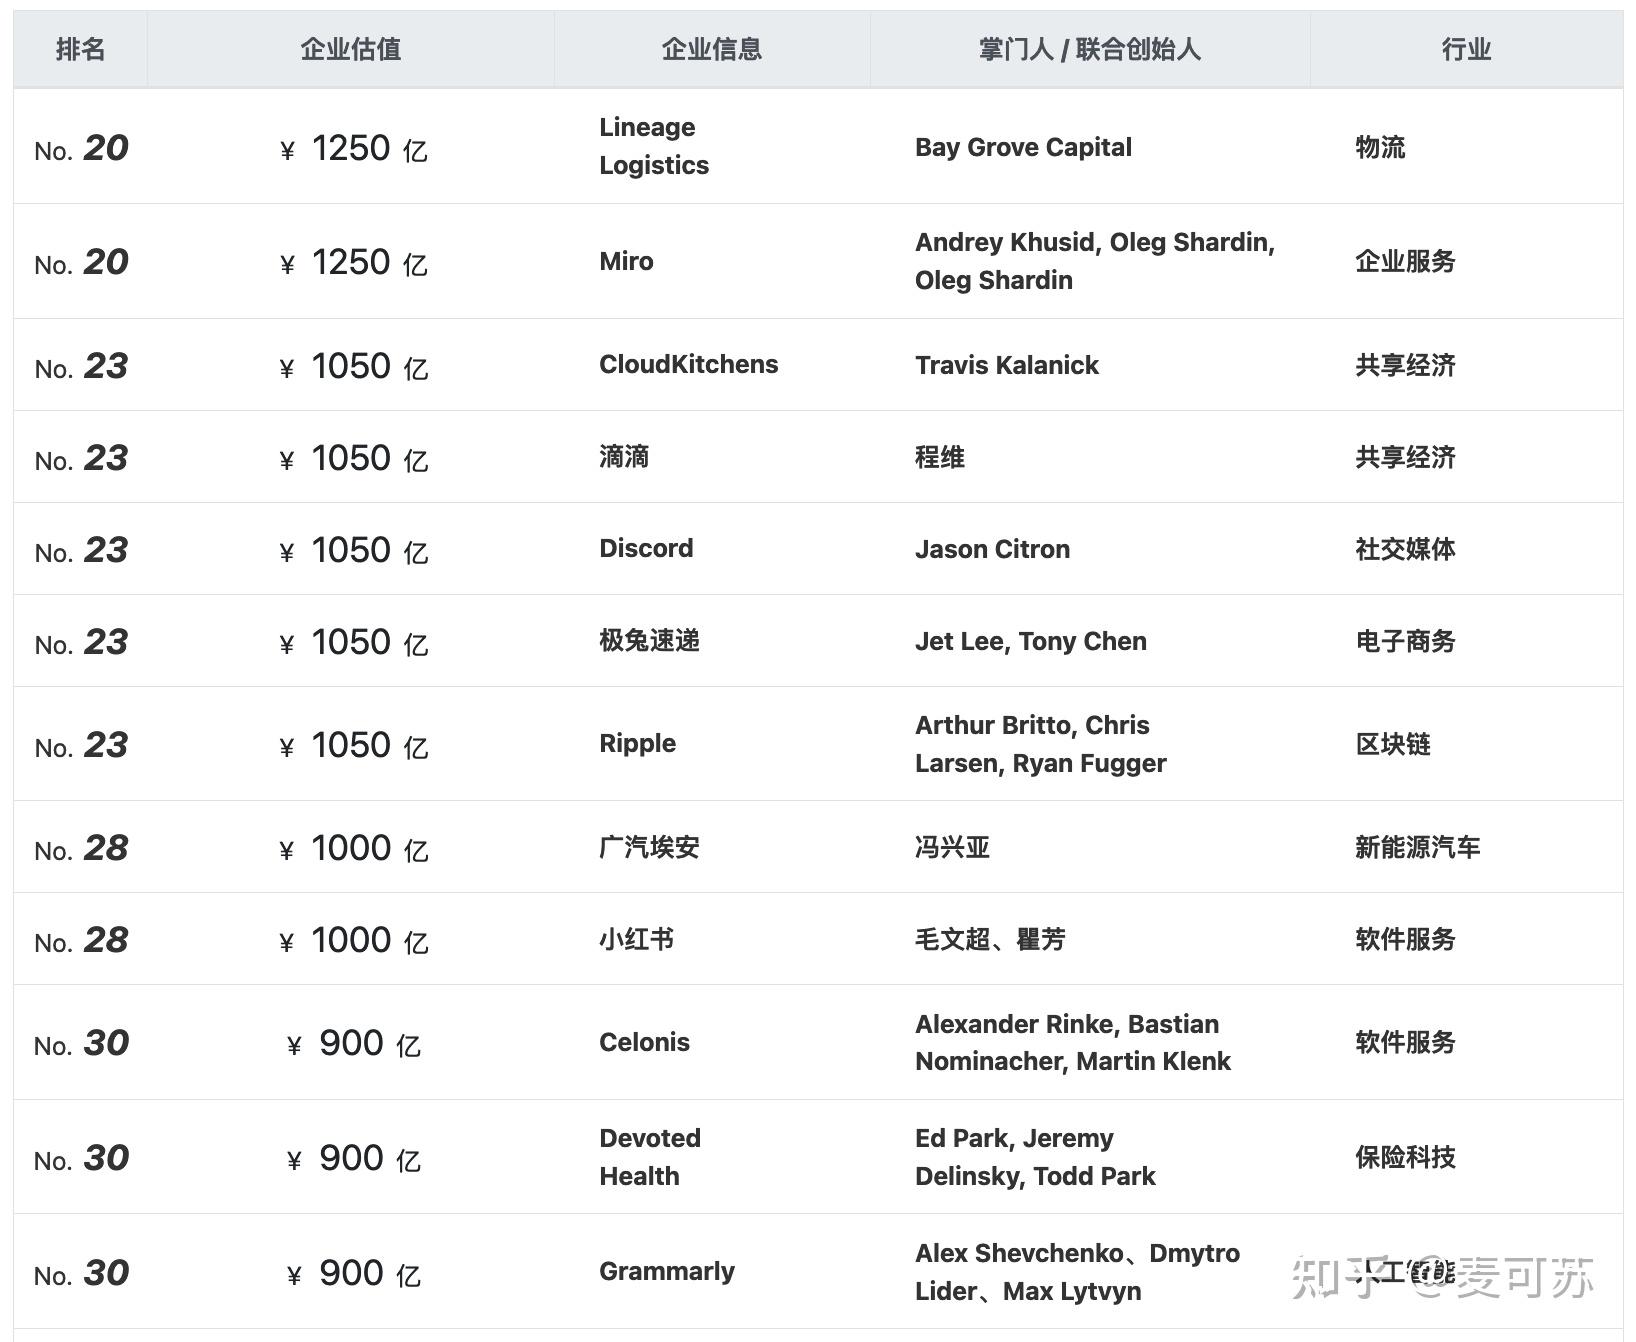The image size is (1636, 1342).
Task: Select the No. 28 rank in 小红书 row
Action: pyautogui.click(x=81, y=940)
